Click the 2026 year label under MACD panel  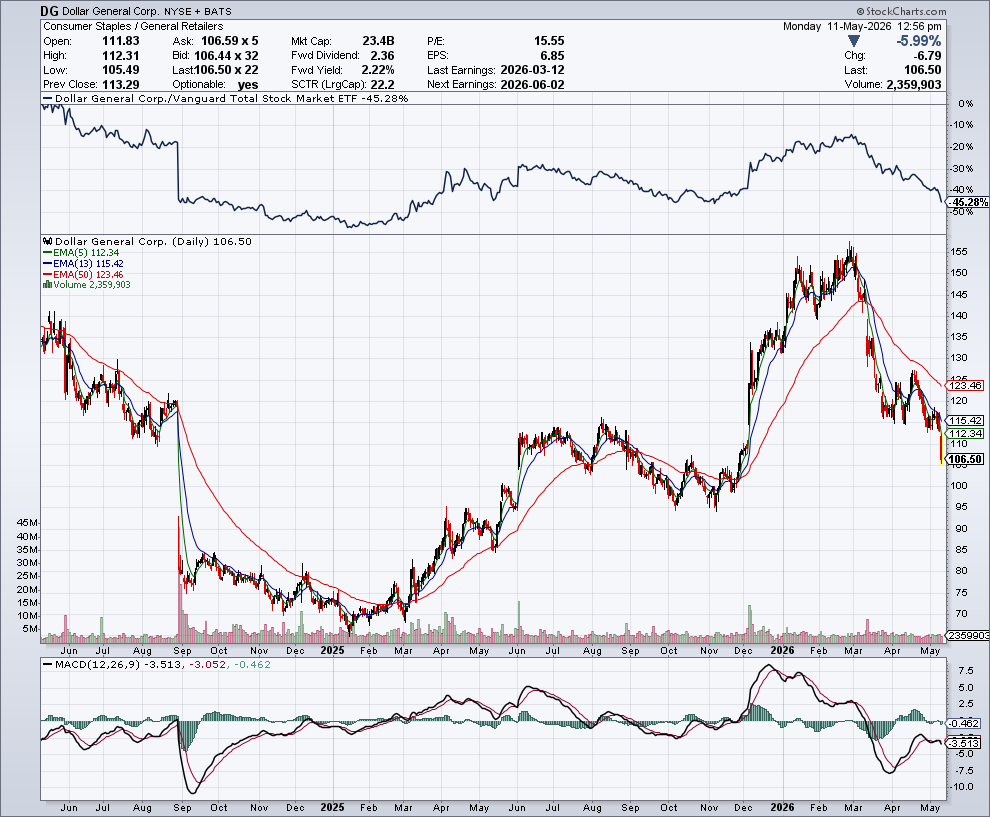(x=782, y=808)
